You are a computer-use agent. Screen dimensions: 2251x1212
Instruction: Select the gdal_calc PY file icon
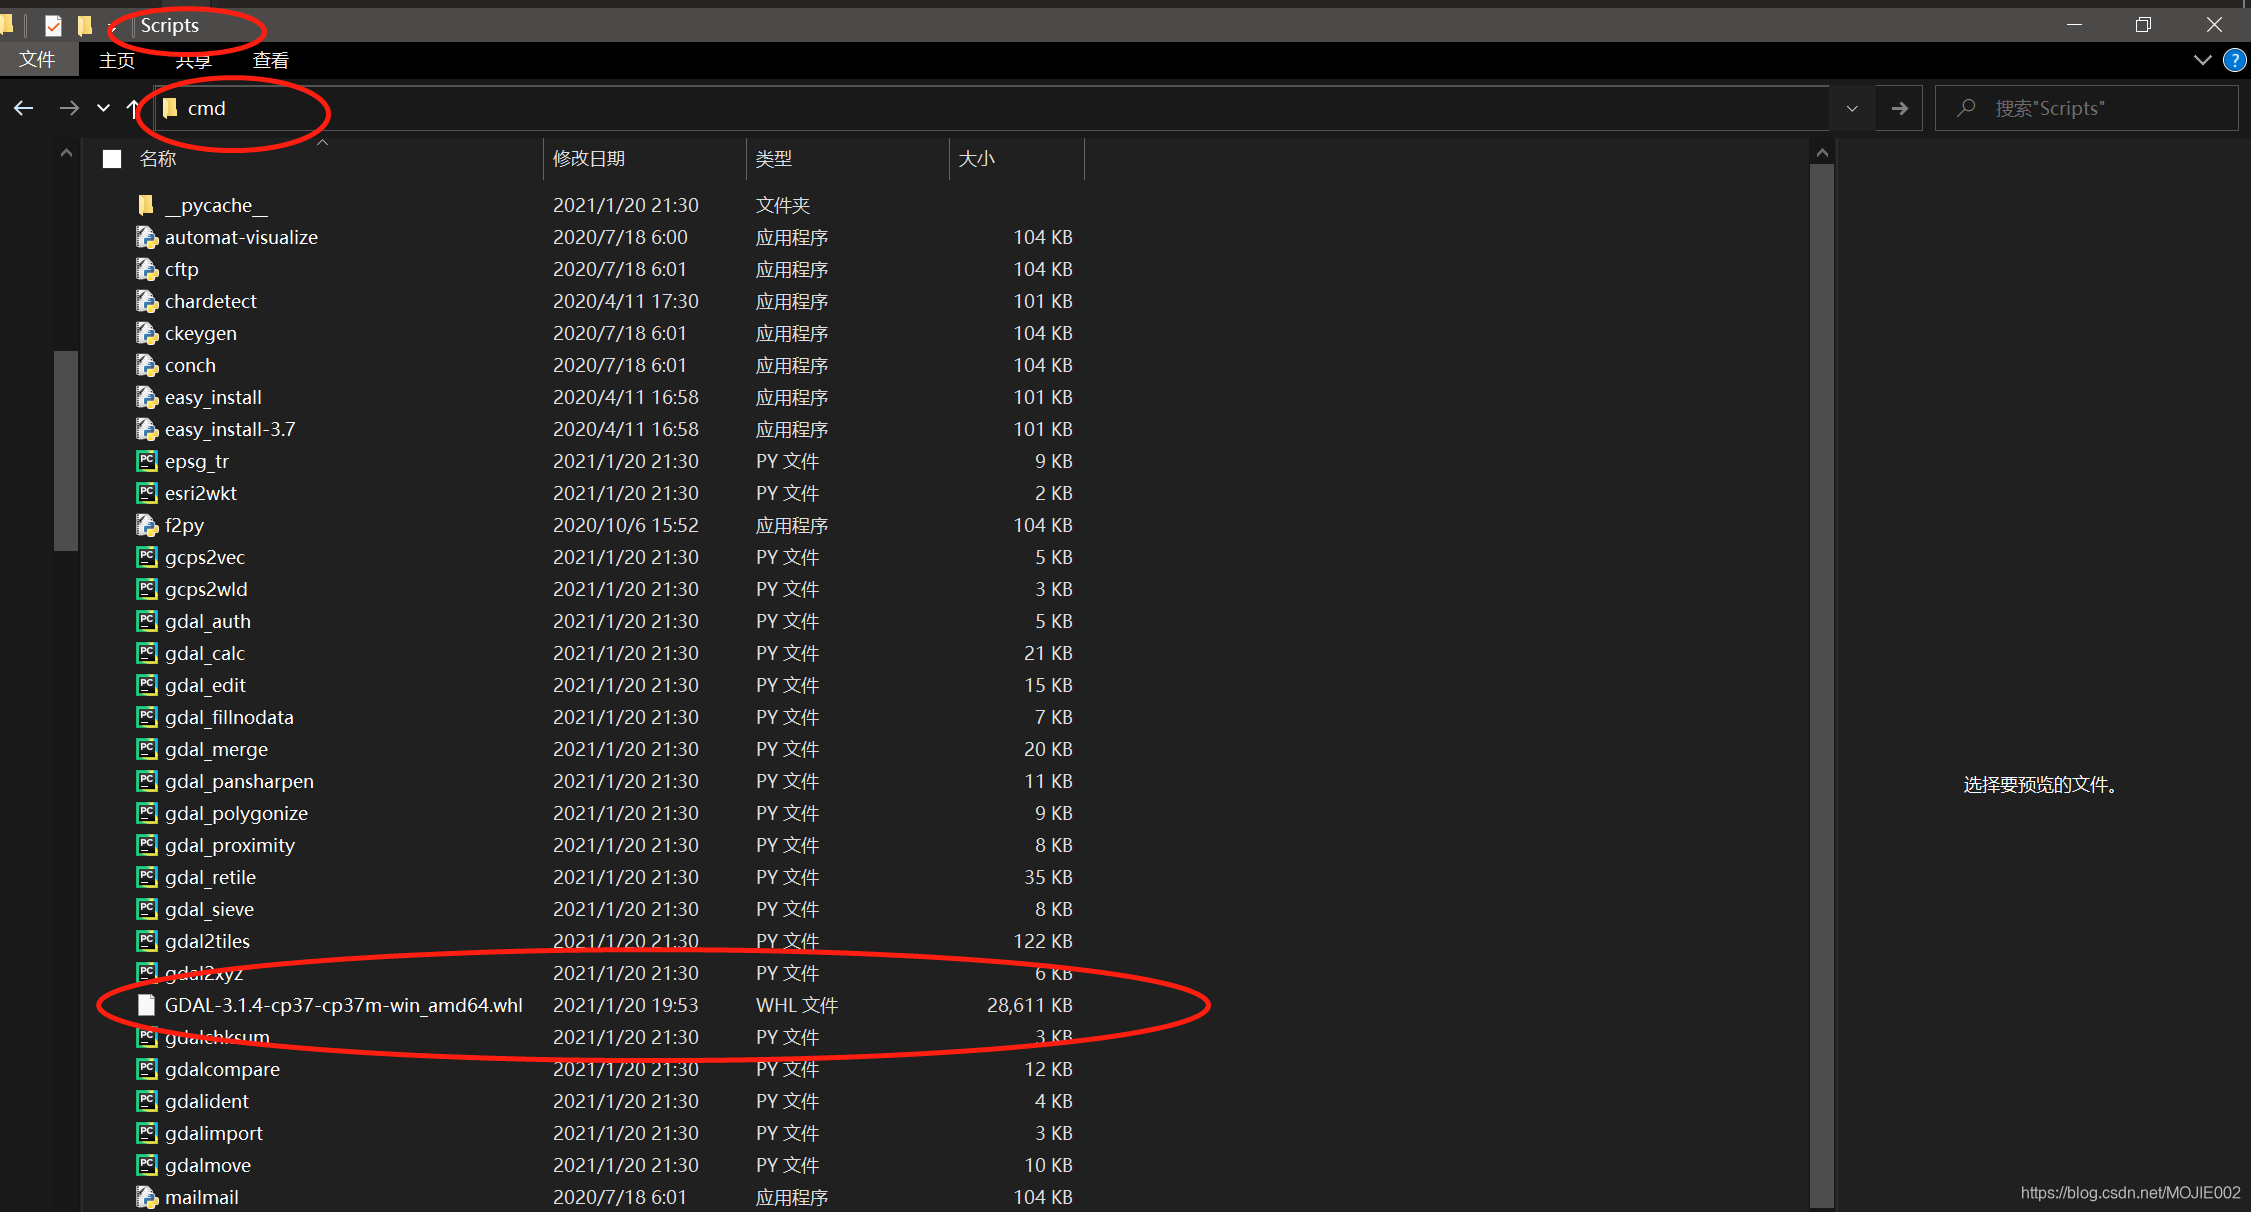click(147, 653)
